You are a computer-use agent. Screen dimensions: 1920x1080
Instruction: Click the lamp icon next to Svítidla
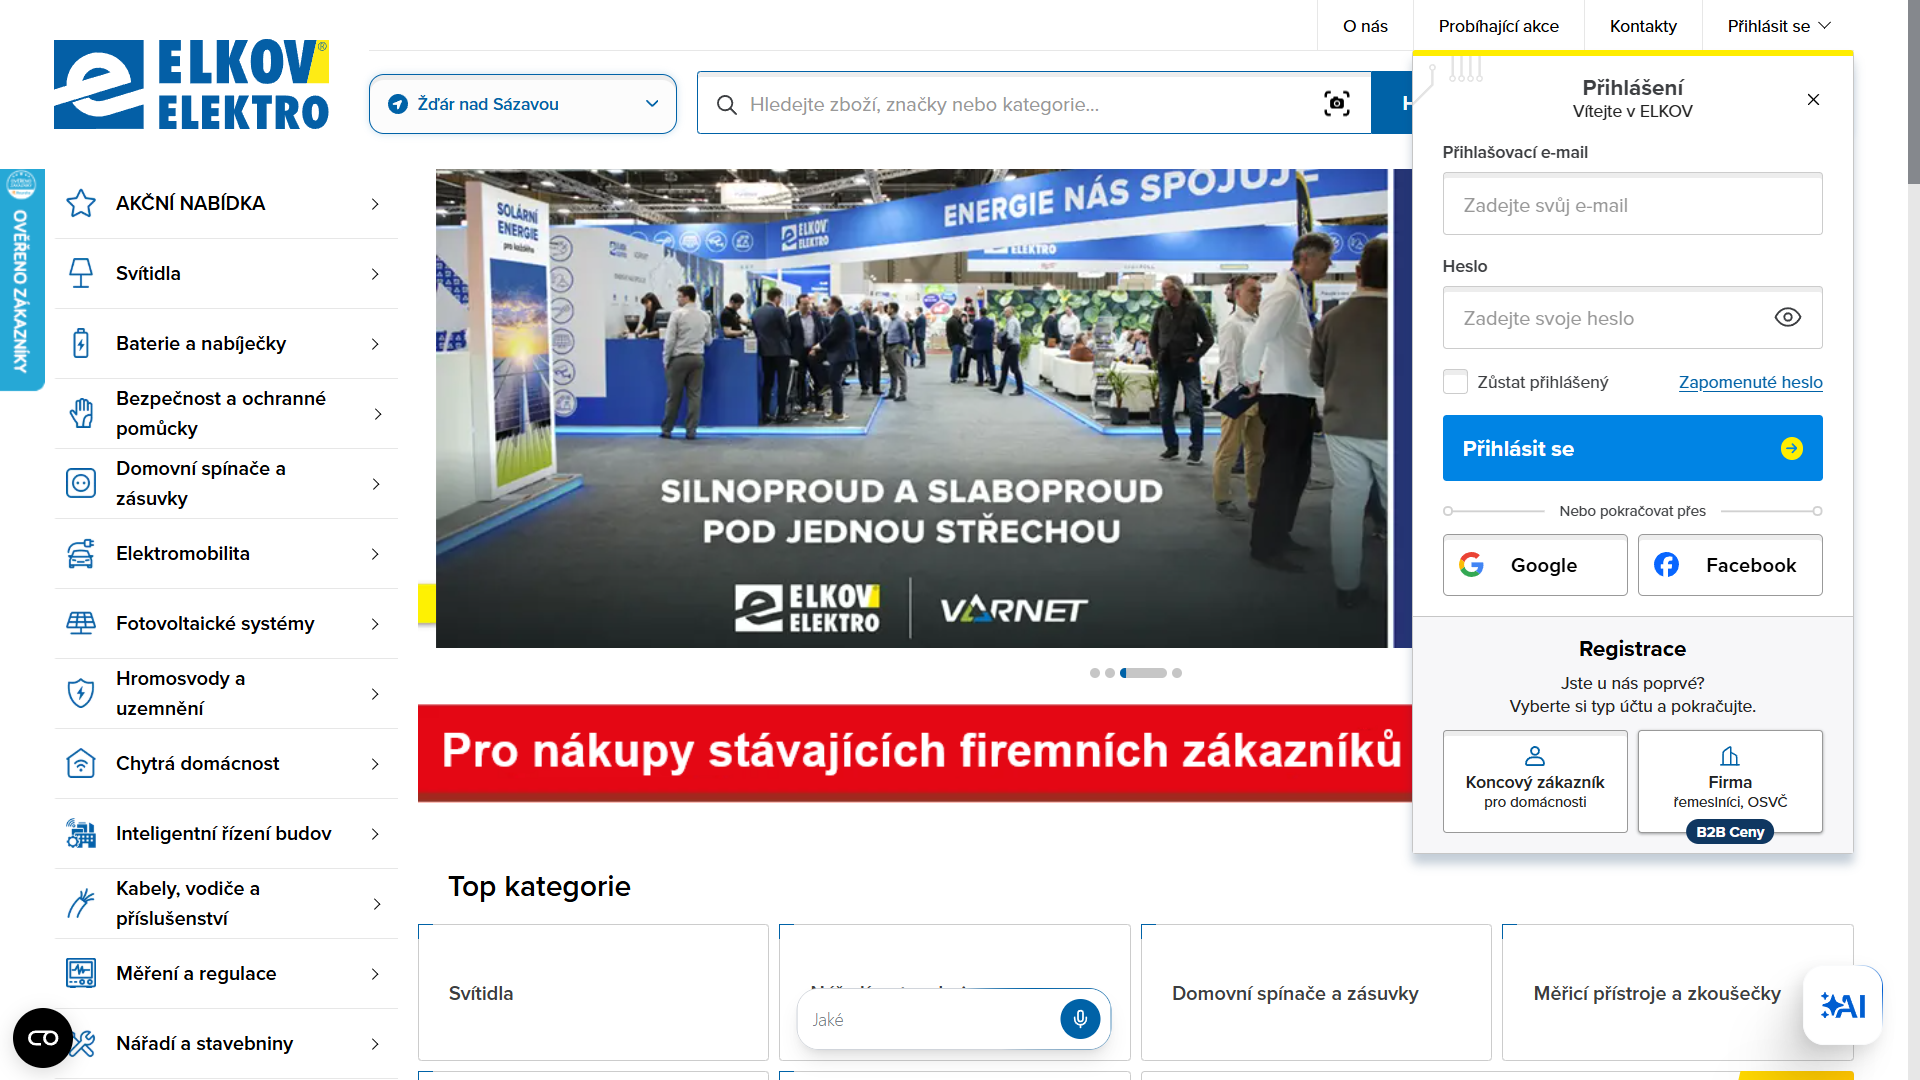coord(81,273)
